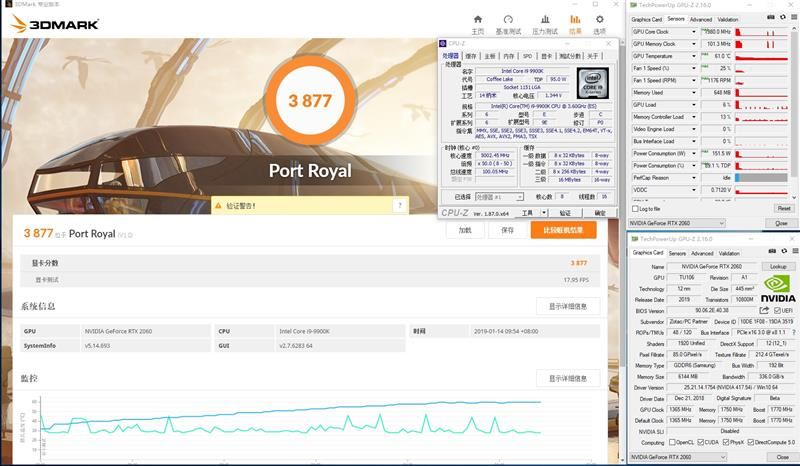Click CPU-Z OK button
Viewport: 800px width, 466px height.
click(x=600, y=213)
